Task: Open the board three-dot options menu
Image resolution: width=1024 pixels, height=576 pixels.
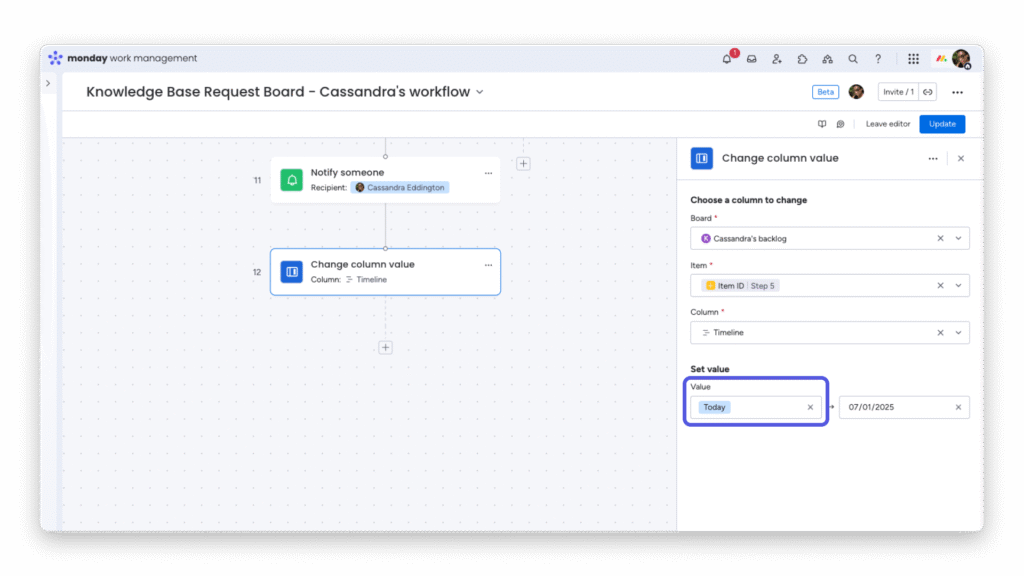Action: tap(957, 92)
